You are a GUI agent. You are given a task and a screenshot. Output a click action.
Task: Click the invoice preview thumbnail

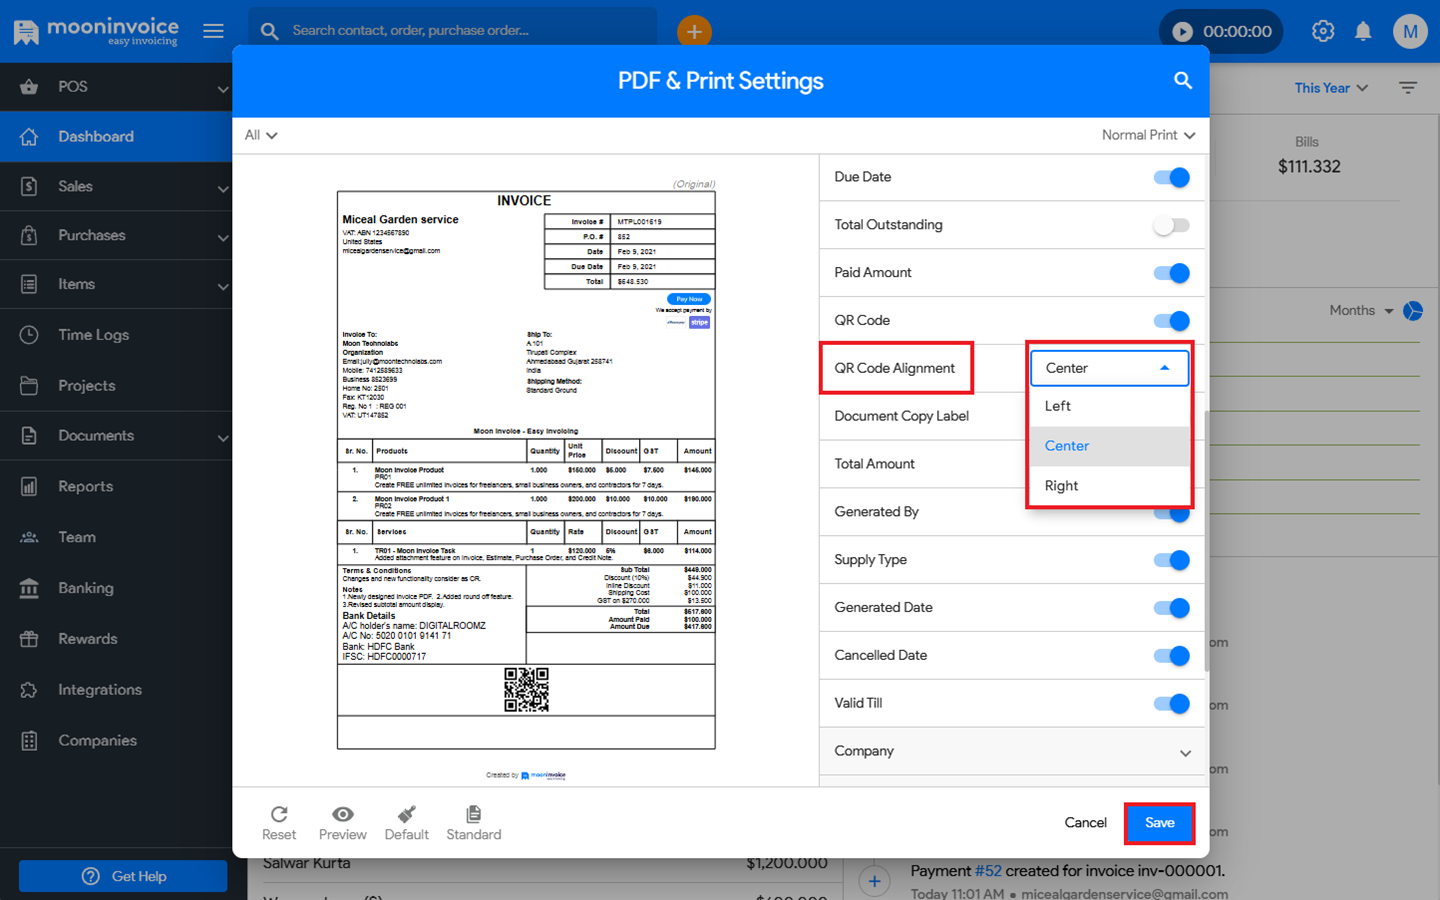click(526, 470)
